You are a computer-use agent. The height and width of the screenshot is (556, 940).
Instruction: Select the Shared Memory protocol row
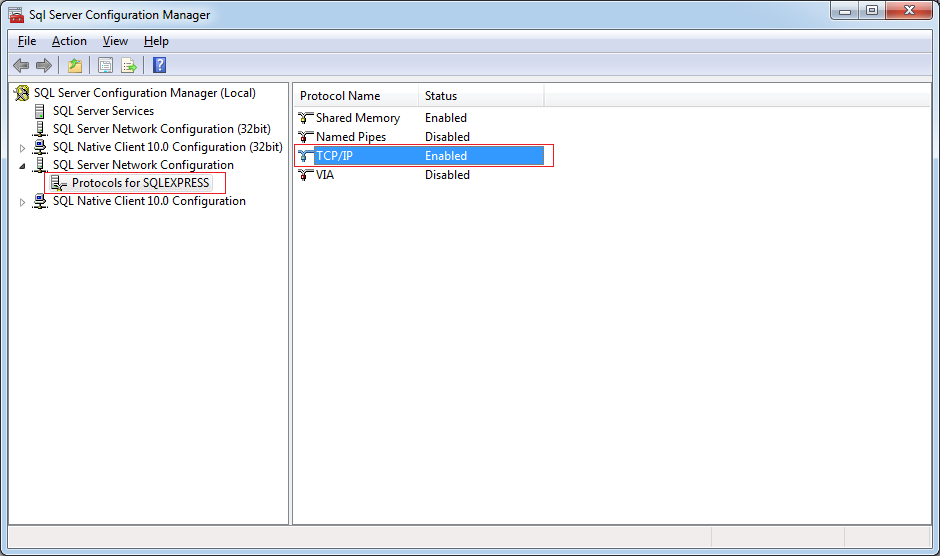click(419, 118)
